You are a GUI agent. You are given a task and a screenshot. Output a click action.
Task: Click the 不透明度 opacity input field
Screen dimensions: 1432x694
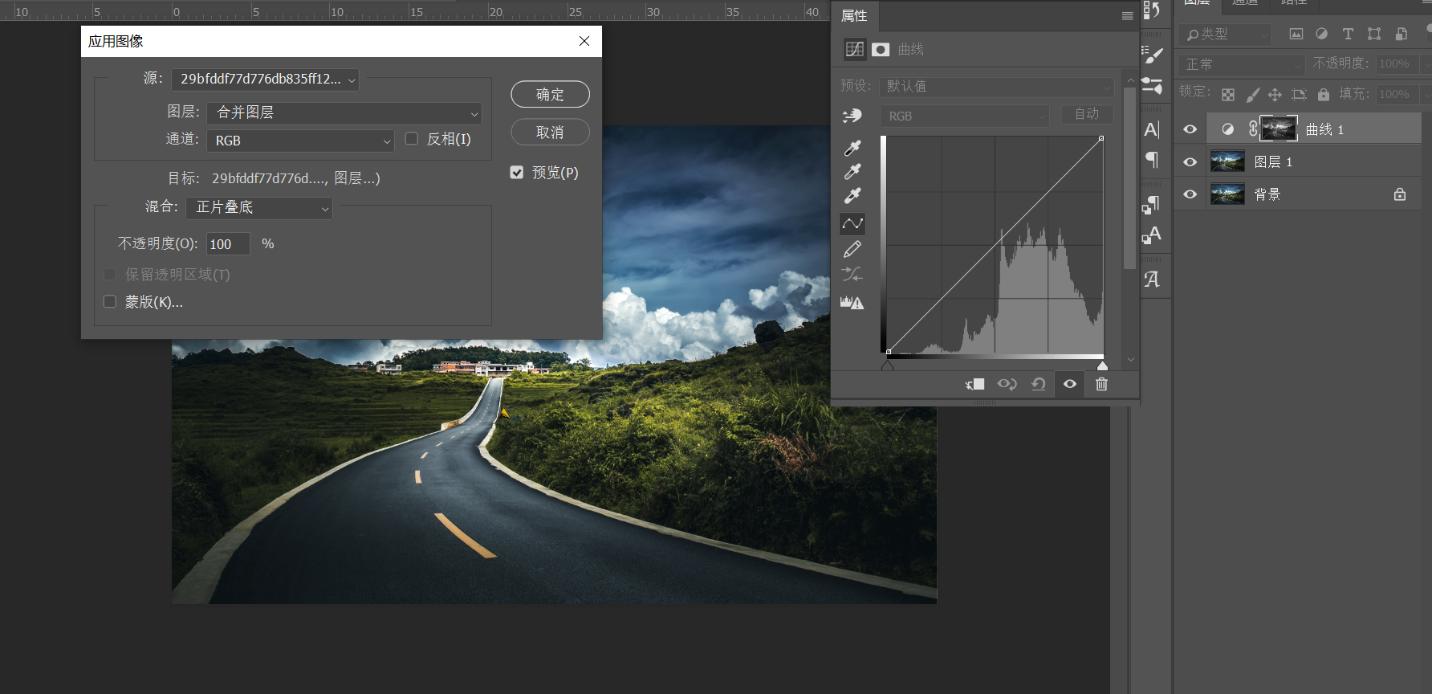(228, 243)
